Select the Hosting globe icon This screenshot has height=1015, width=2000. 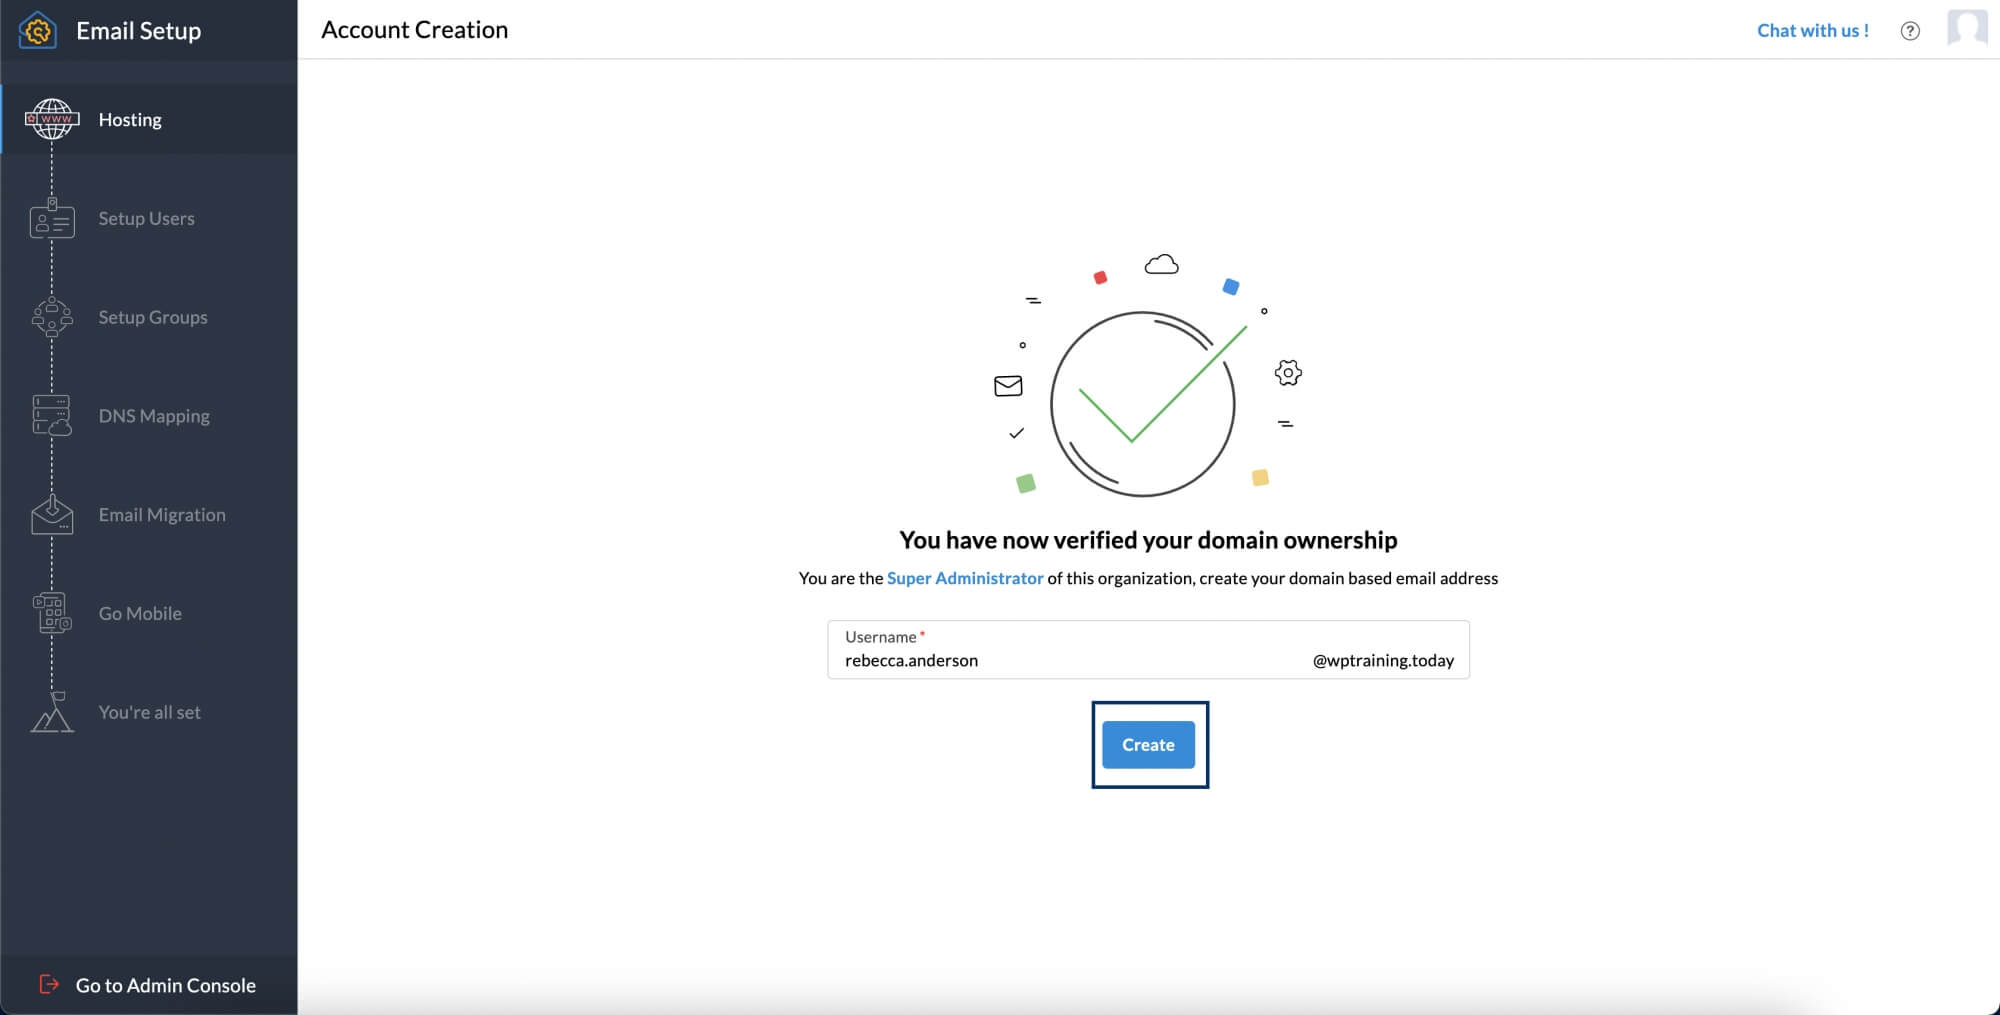(52, 119)
